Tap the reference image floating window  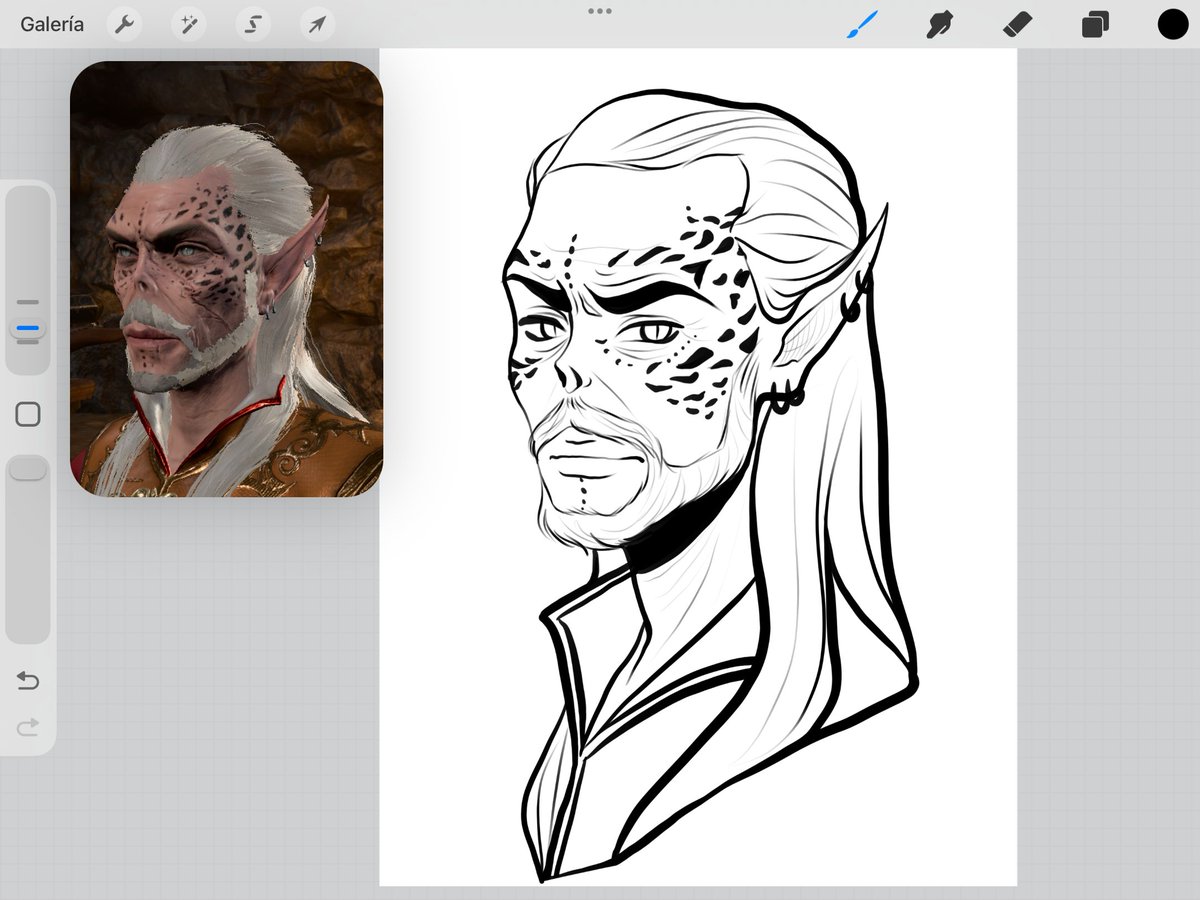point(227,279)
